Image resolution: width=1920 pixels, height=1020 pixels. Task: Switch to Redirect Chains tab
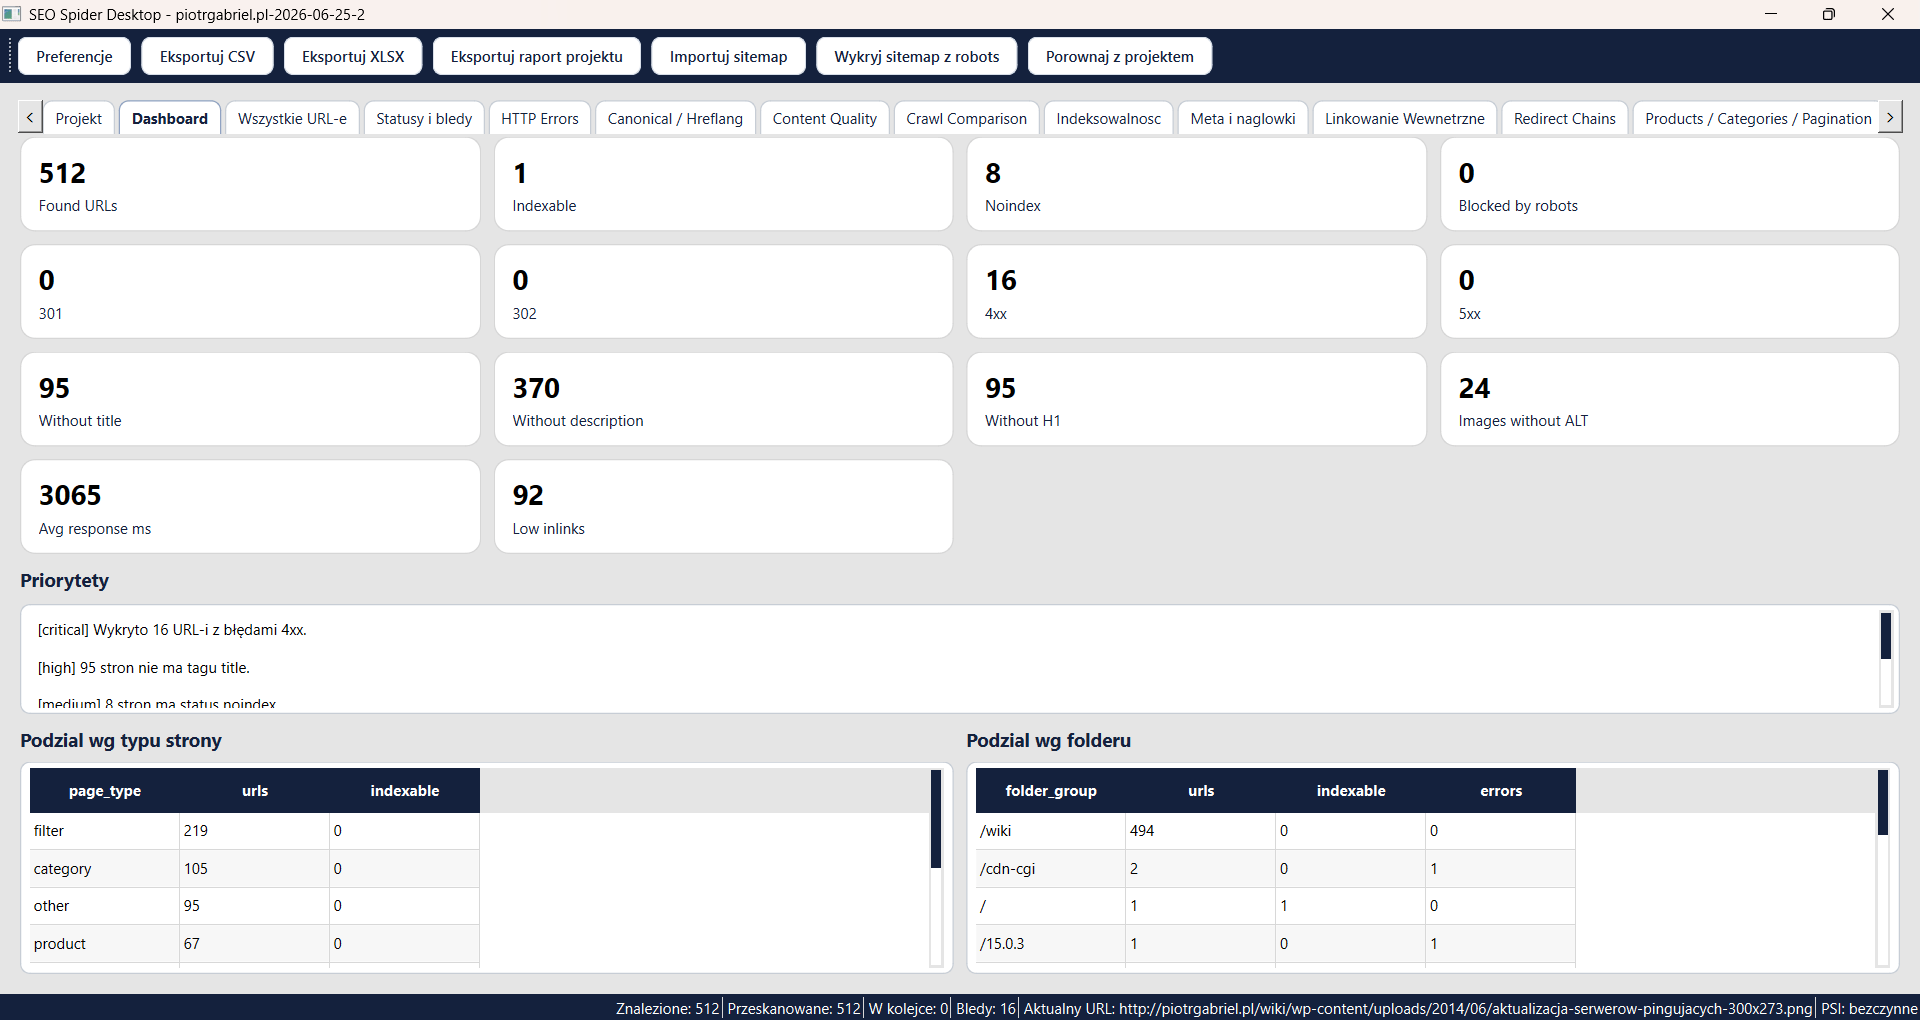pos(1564,118)
